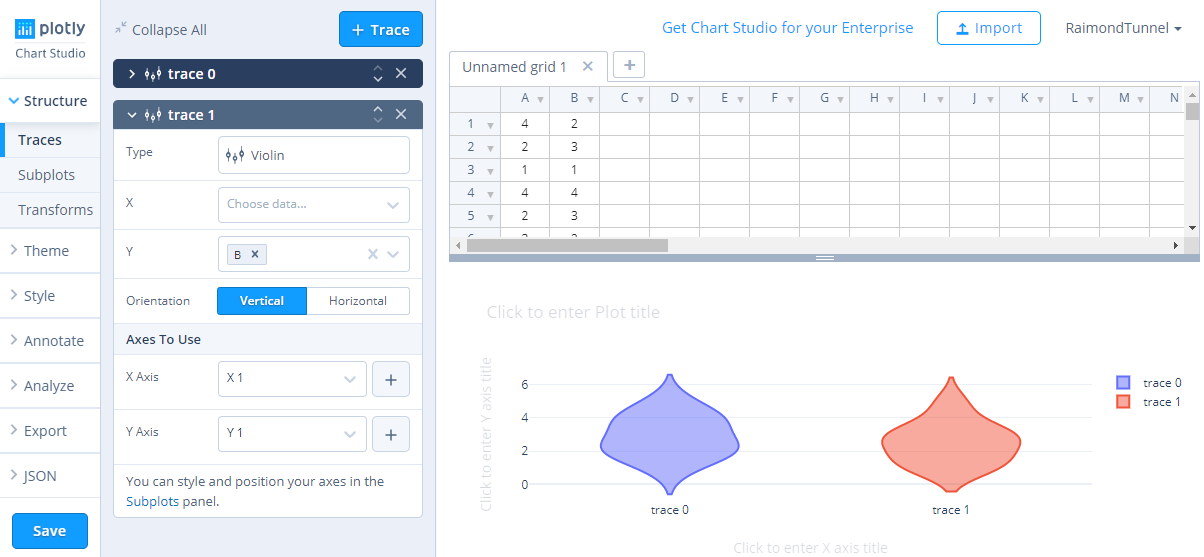
Task: Expand the collapsed trace 0 panel
Action: tap(132, 74)
